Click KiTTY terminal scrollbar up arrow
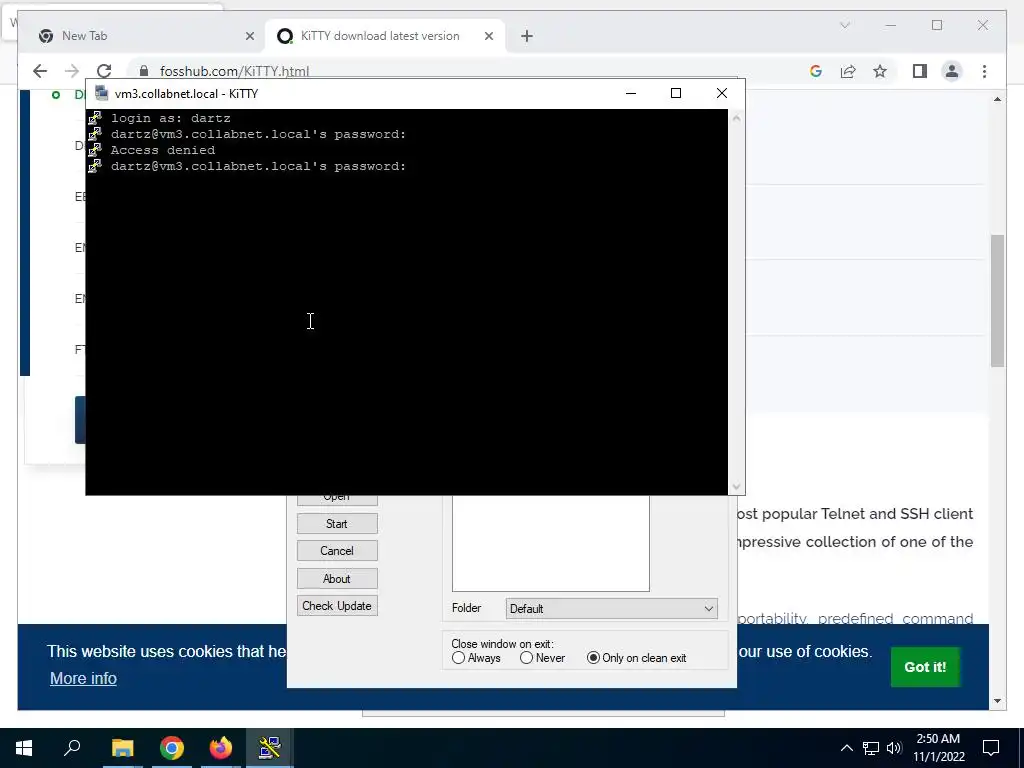This screenshot has width=1024, height=768. tap(736, 118)
